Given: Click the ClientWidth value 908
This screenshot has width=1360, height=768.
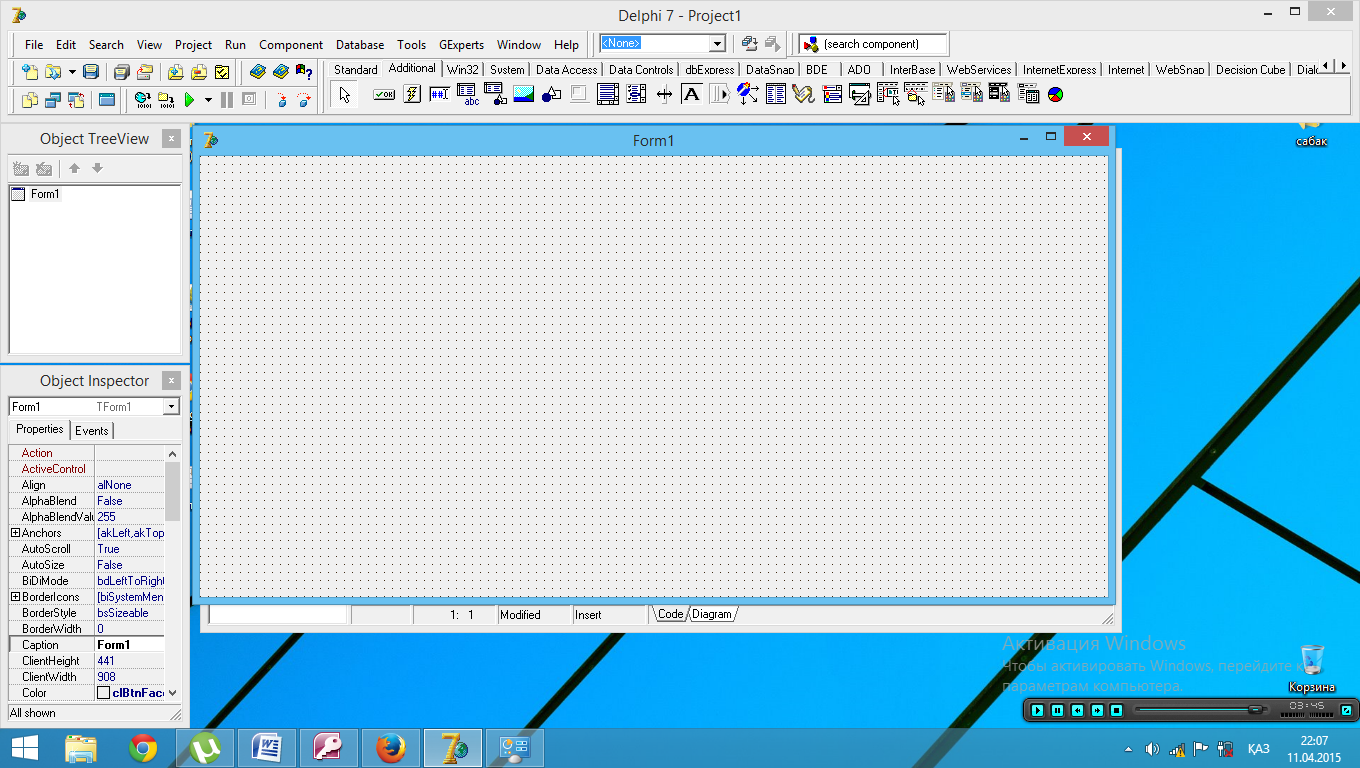Looking at the screenshot, I should (130, 677).
